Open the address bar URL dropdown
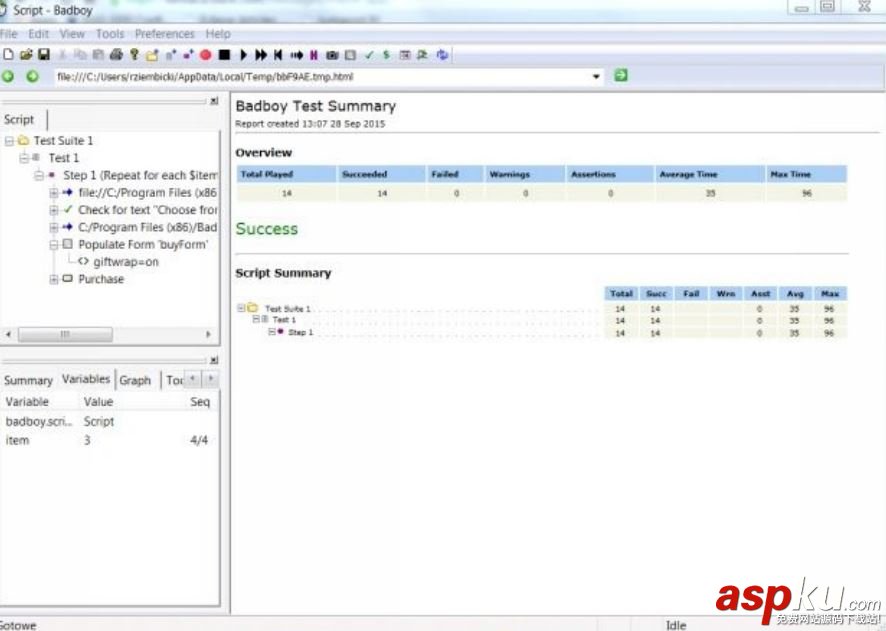Image resolution: width=886 pixels, height=631 pixels. pos(596,76)
